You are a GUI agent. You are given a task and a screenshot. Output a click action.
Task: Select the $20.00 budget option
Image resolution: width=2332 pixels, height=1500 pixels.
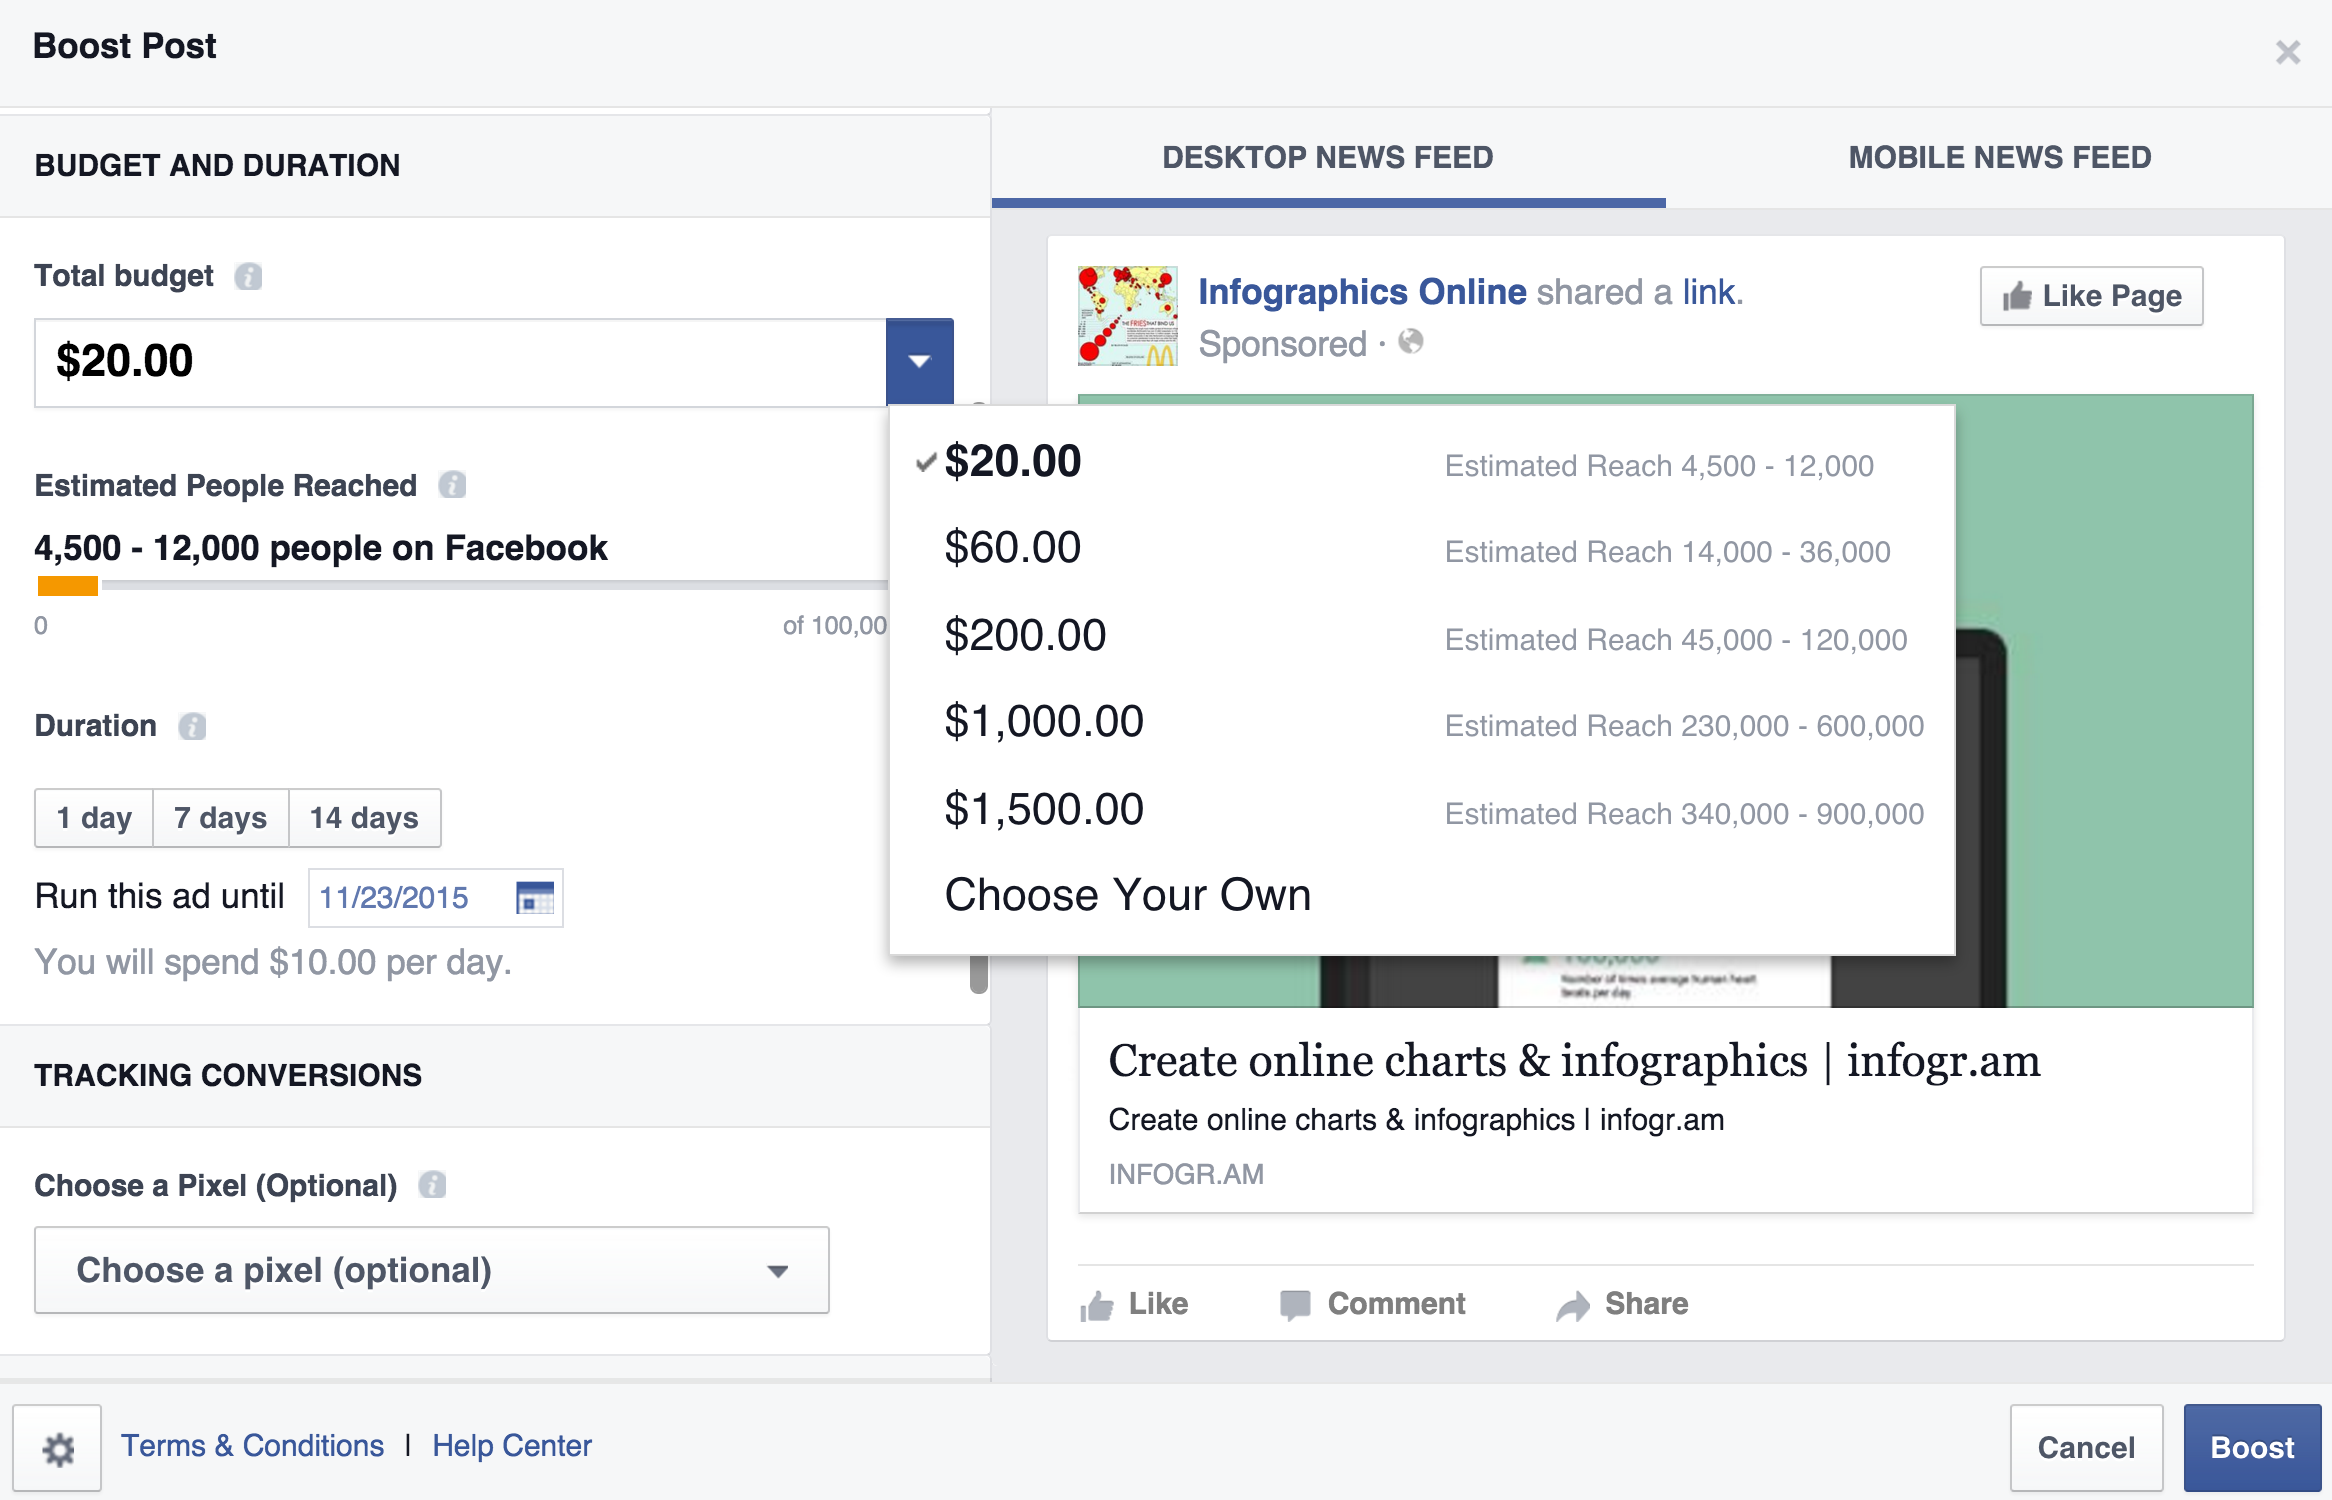[1422, 463]
